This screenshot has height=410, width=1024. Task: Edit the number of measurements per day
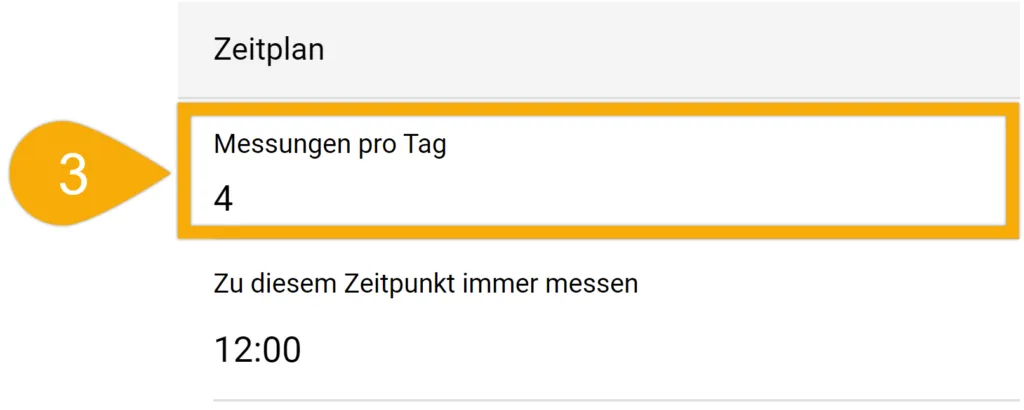(x=598, y=170)
